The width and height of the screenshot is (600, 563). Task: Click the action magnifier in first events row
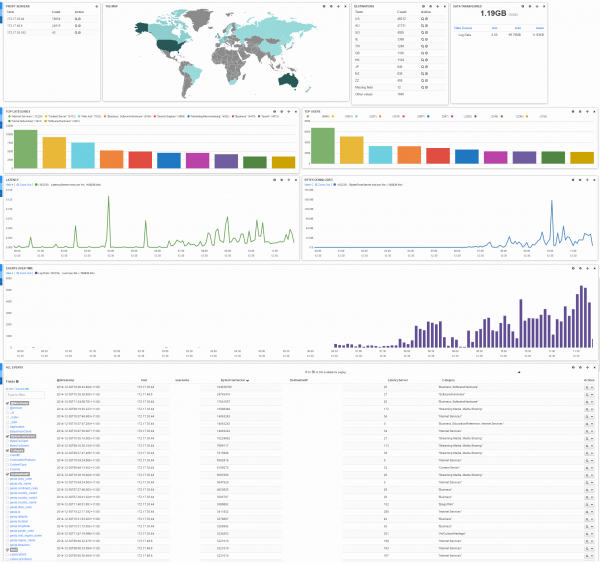587,386
